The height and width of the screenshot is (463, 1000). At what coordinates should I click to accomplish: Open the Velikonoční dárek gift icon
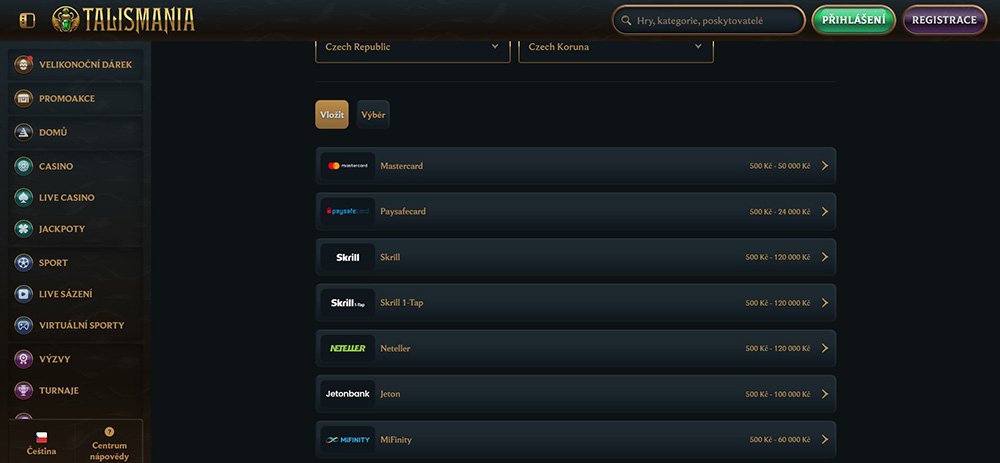point(24,65)
